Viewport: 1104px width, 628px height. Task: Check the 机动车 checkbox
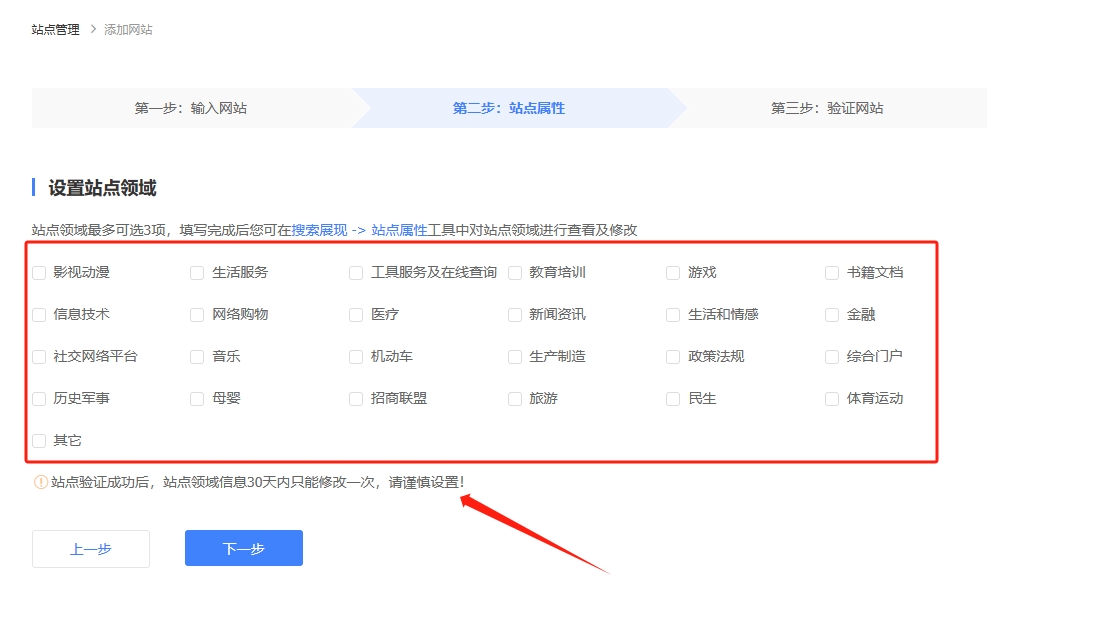(x=356, y=357)
